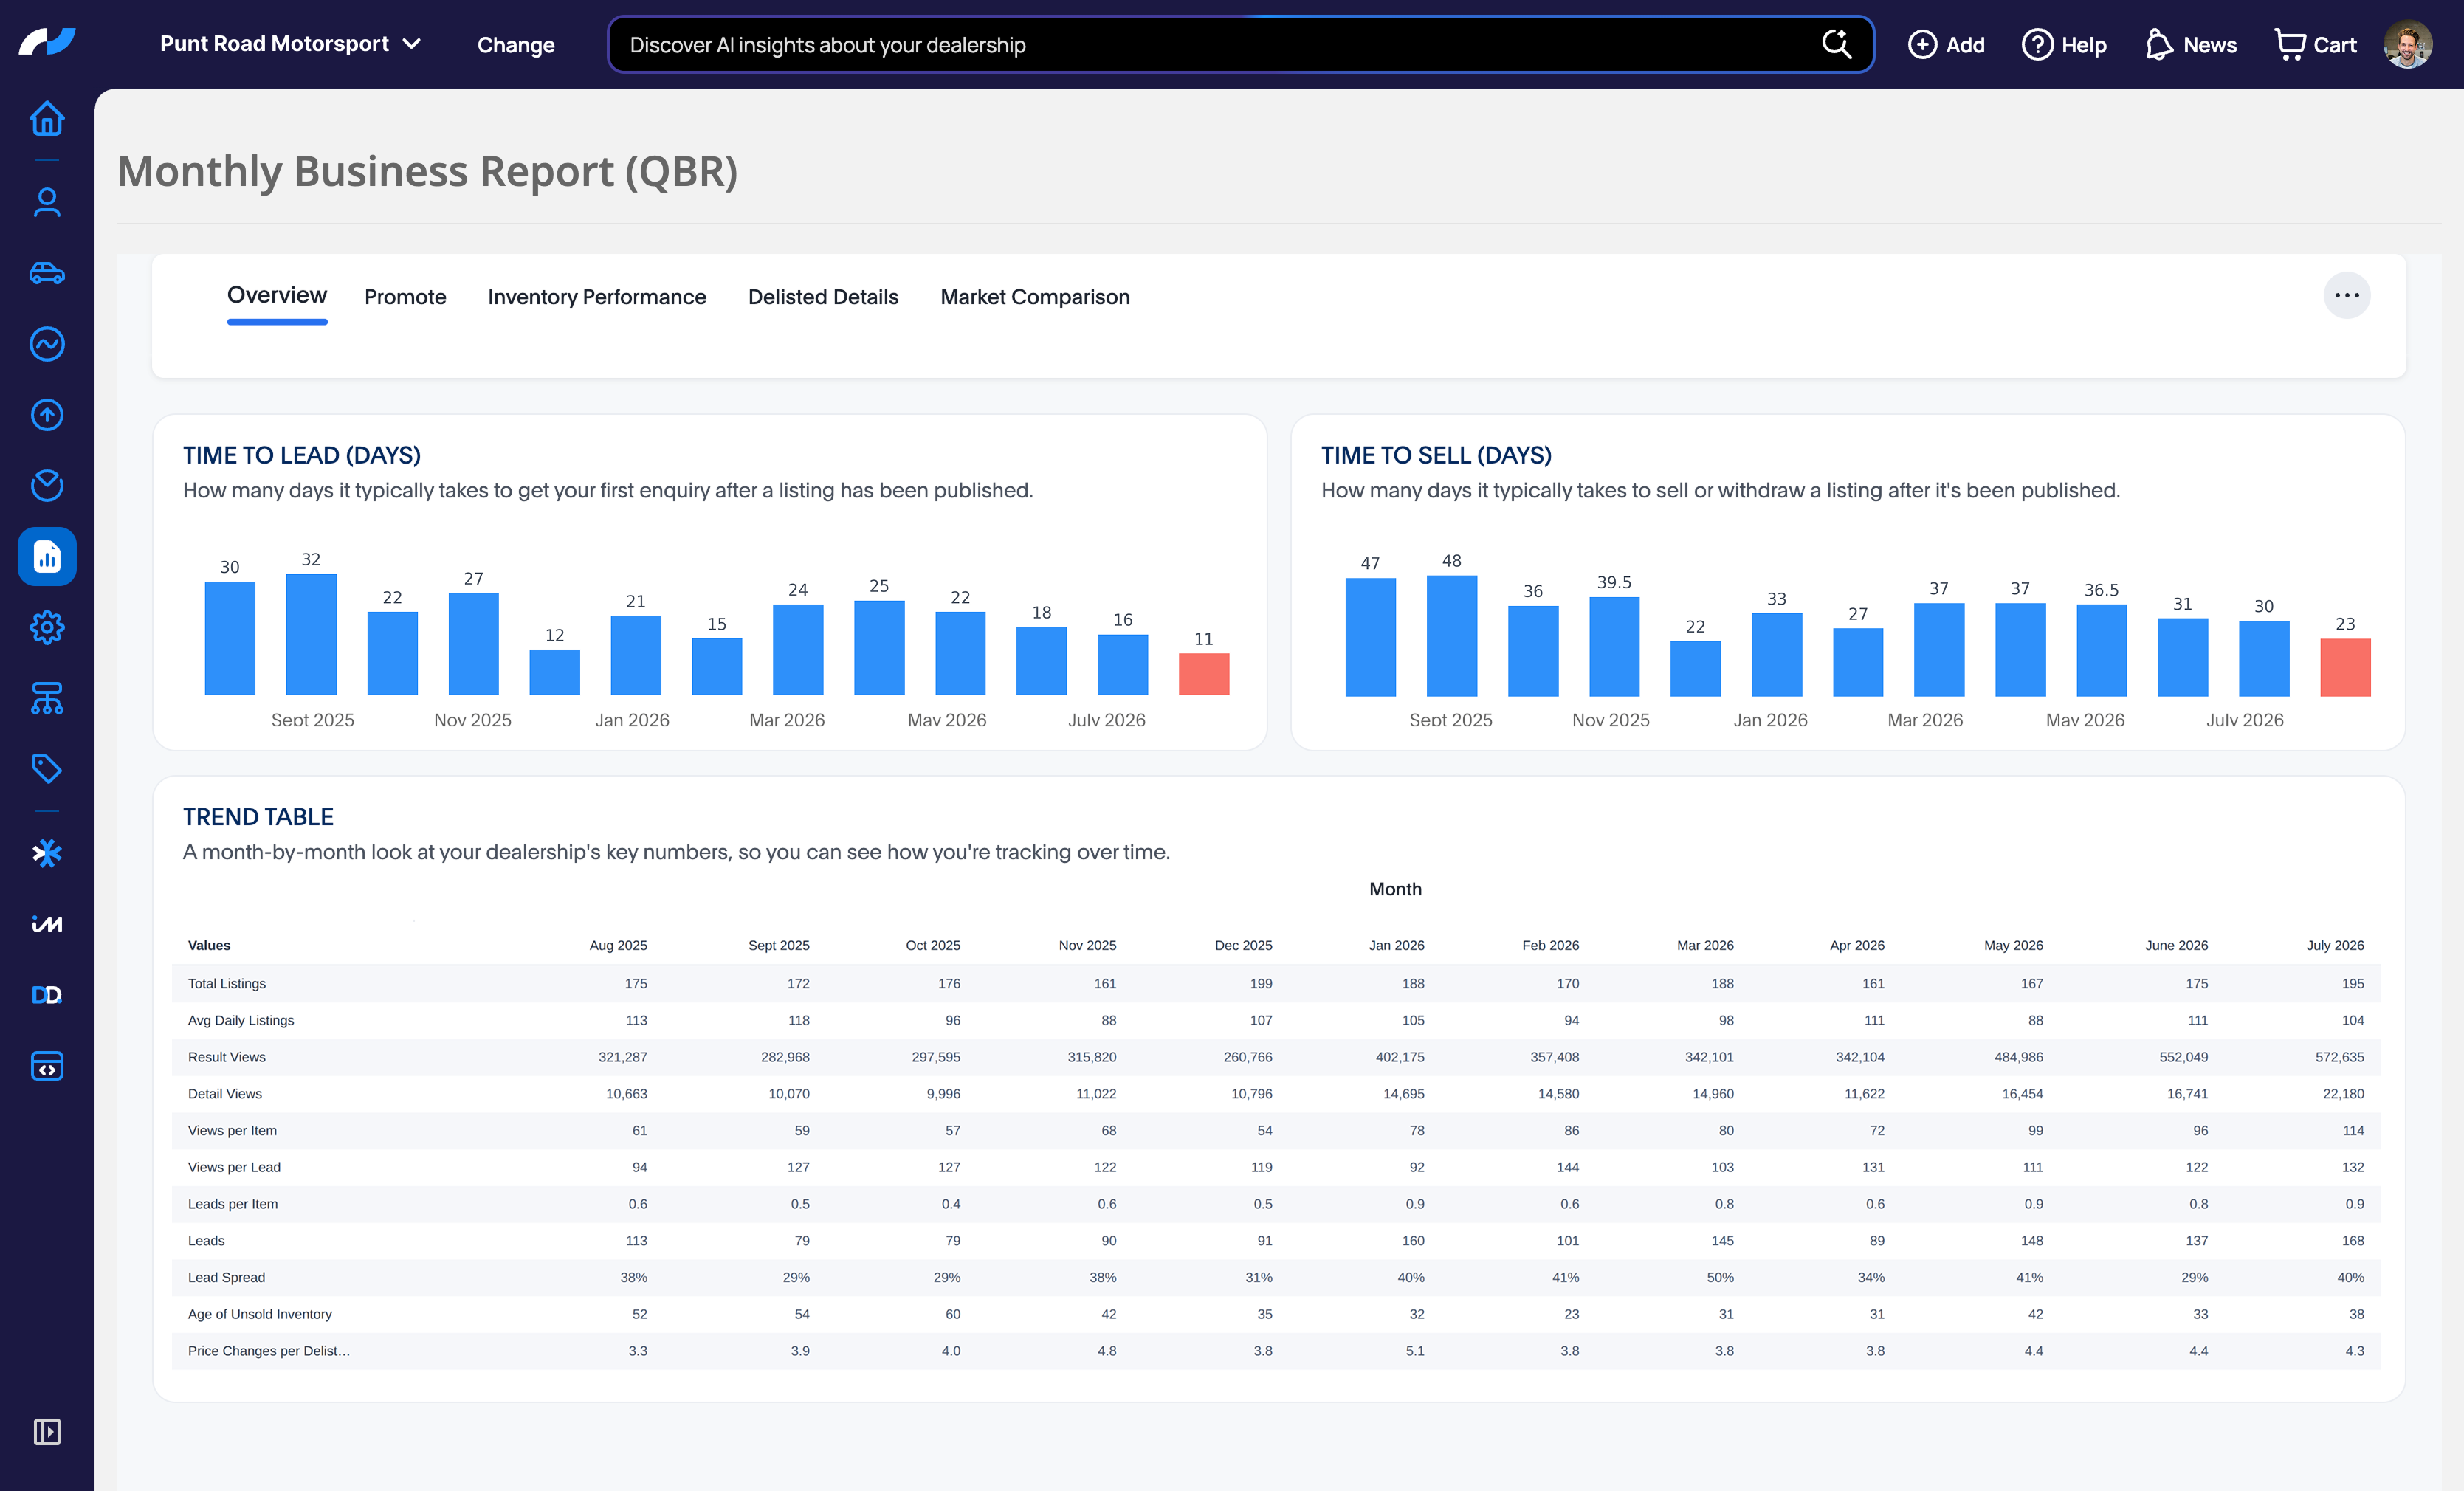
Task: Open the settings gear in the sidebar
Action: (47, 628)
